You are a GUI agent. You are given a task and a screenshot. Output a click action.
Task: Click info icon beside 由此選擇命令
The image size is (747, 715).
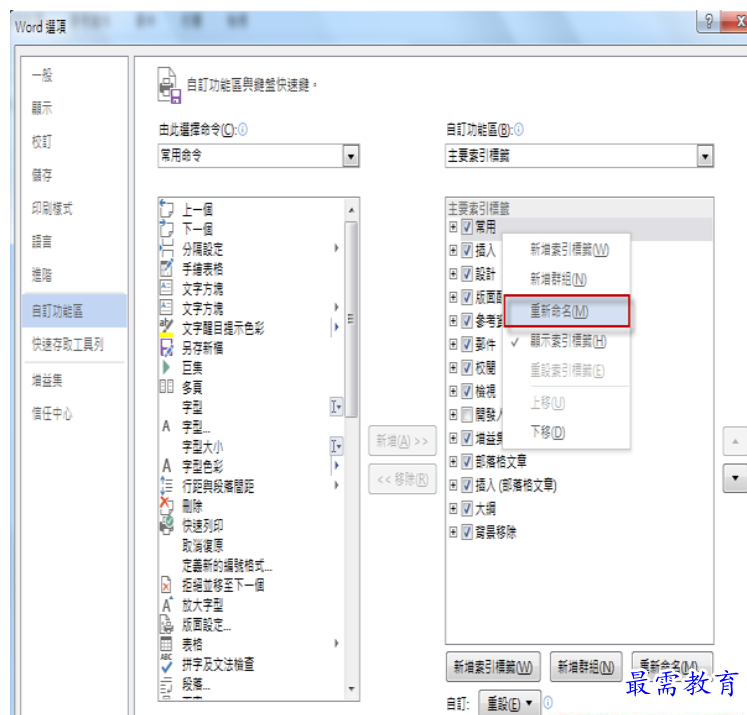242,129
